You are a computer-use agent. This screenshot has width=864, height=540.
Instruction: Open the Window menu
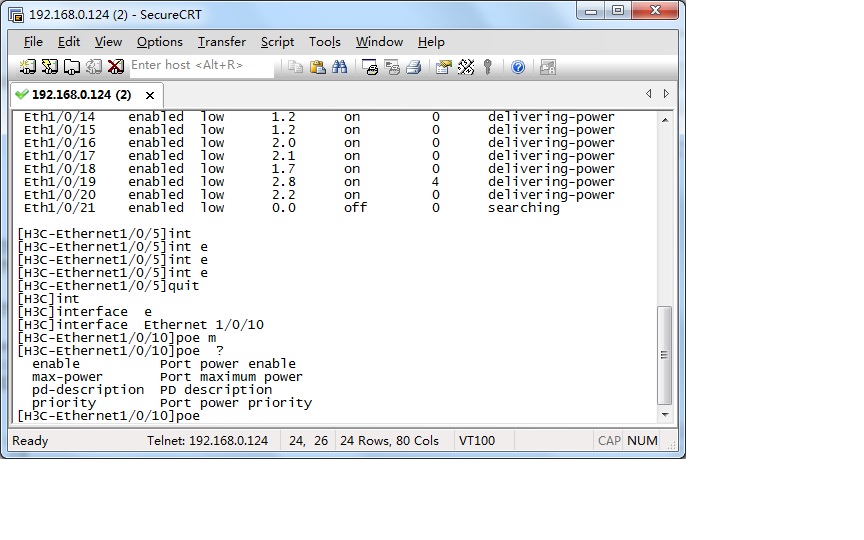coord(379,42)
